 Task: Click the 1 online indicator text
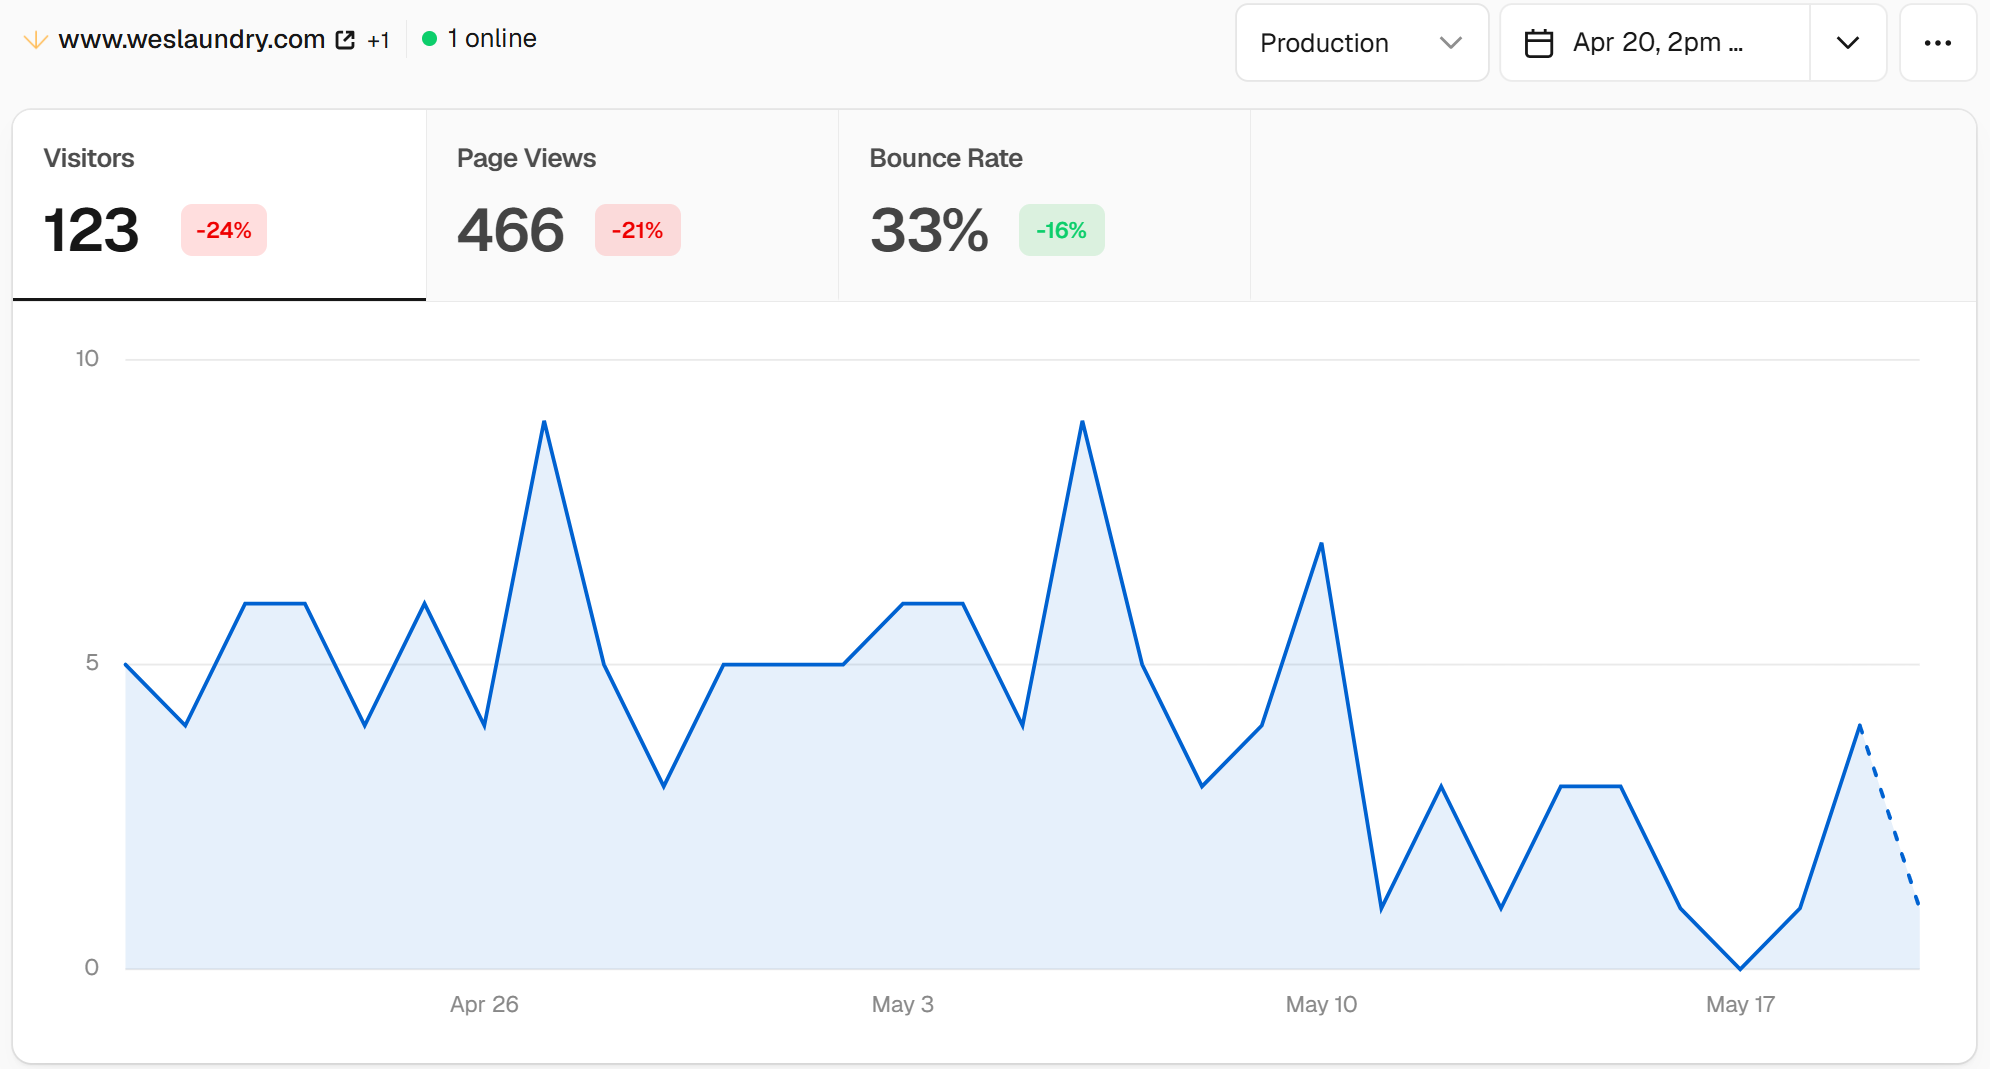pyautogui.click(x=492, y=39)
